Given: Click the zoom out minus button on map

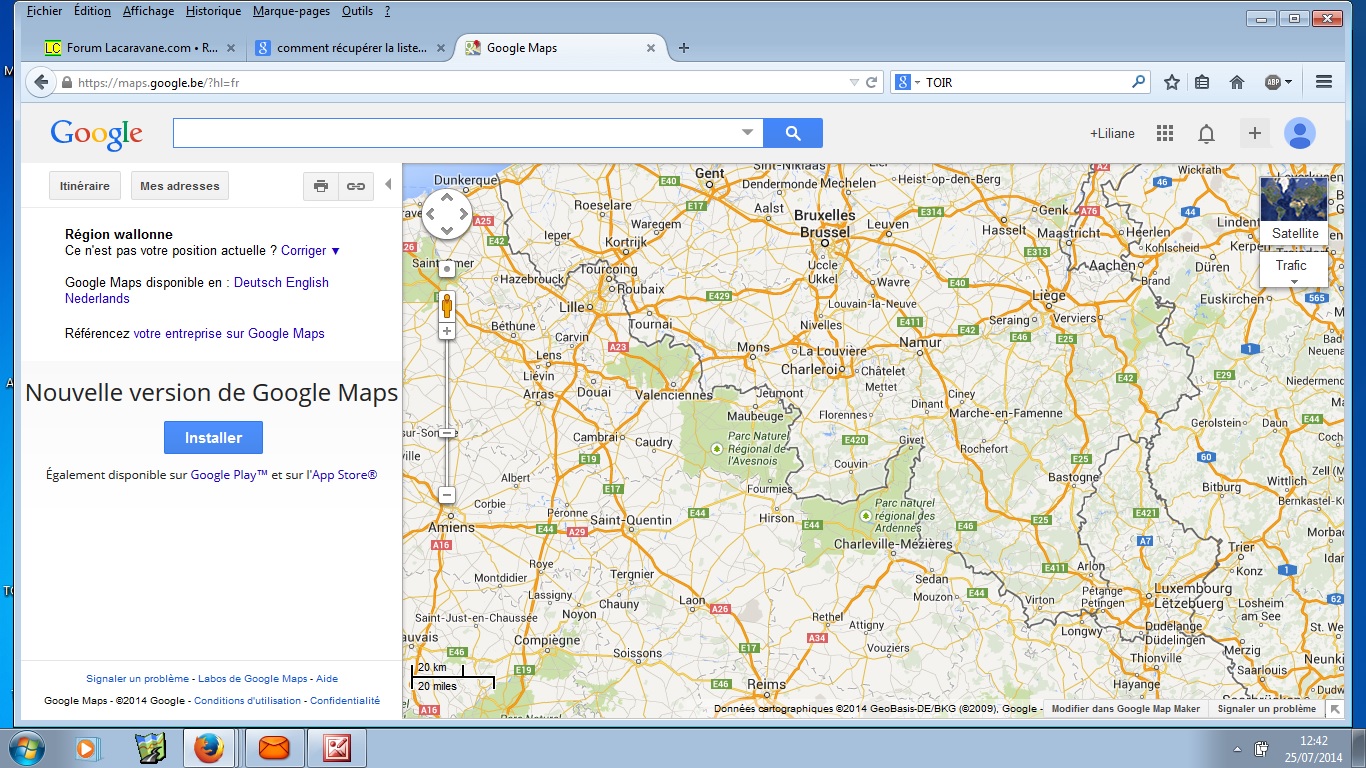Looking at the screenshot, I should 447,495.
